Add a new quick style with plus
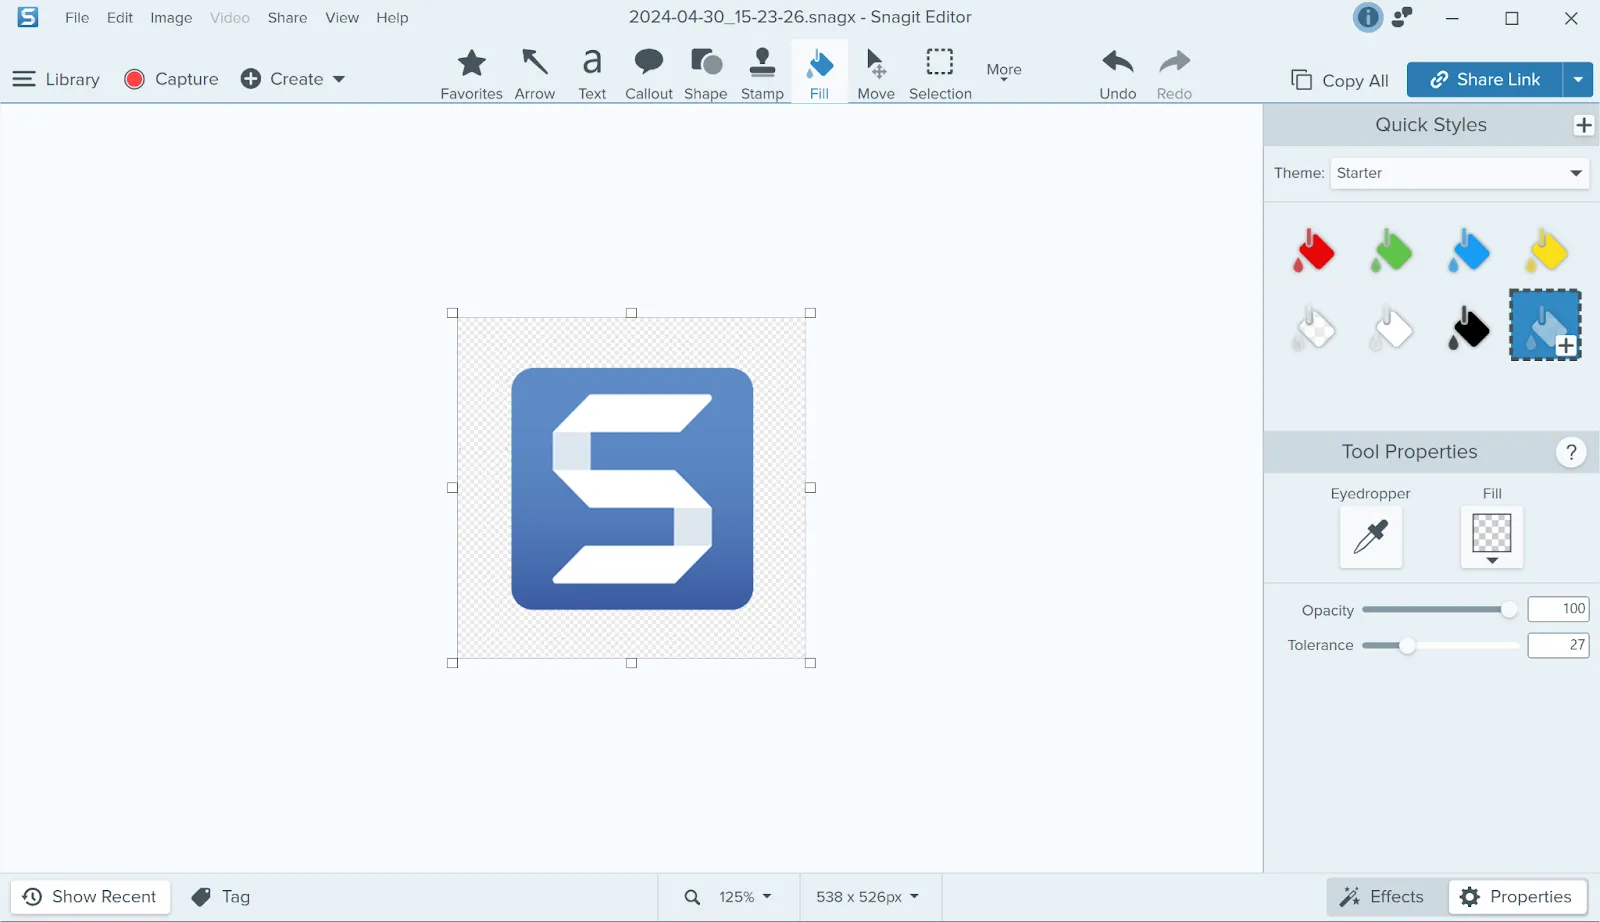Screen dimensions: 1600x922 coord(1583,125)
